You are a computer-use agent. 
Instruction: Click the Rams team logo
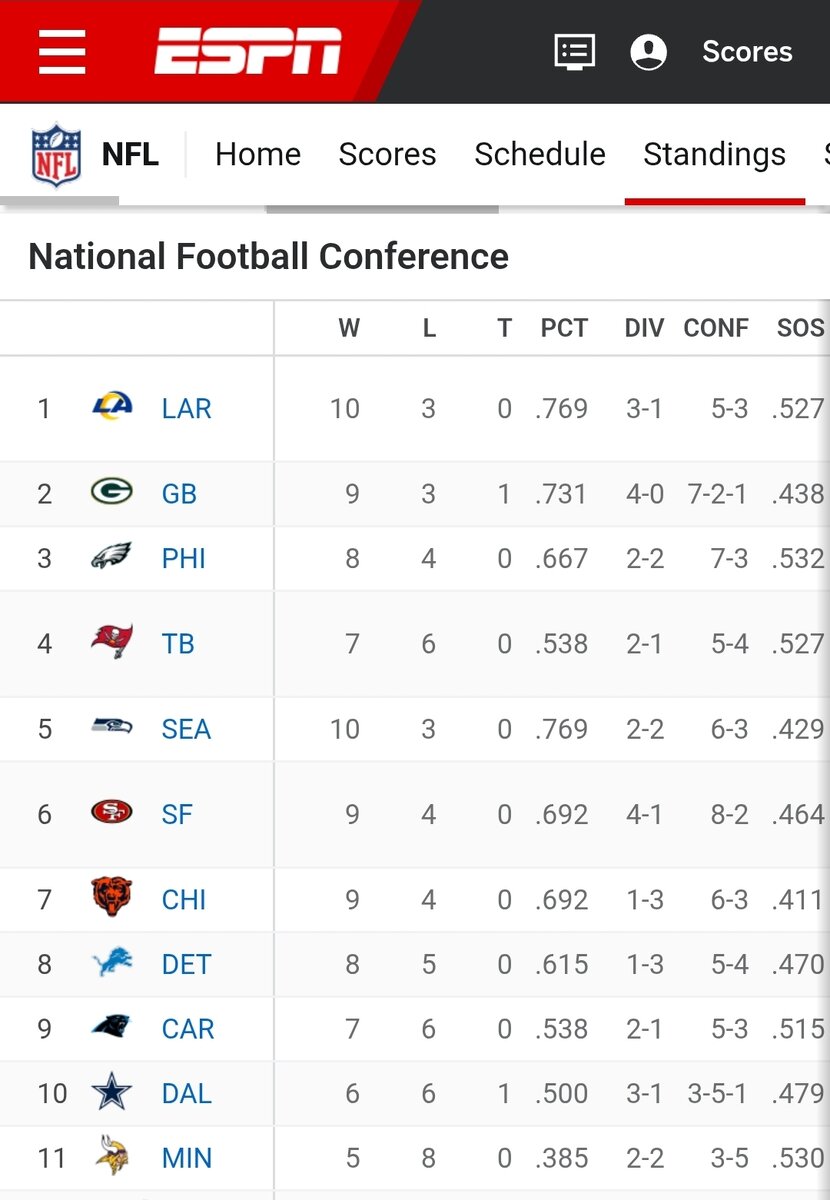click(x=111, y=407)
